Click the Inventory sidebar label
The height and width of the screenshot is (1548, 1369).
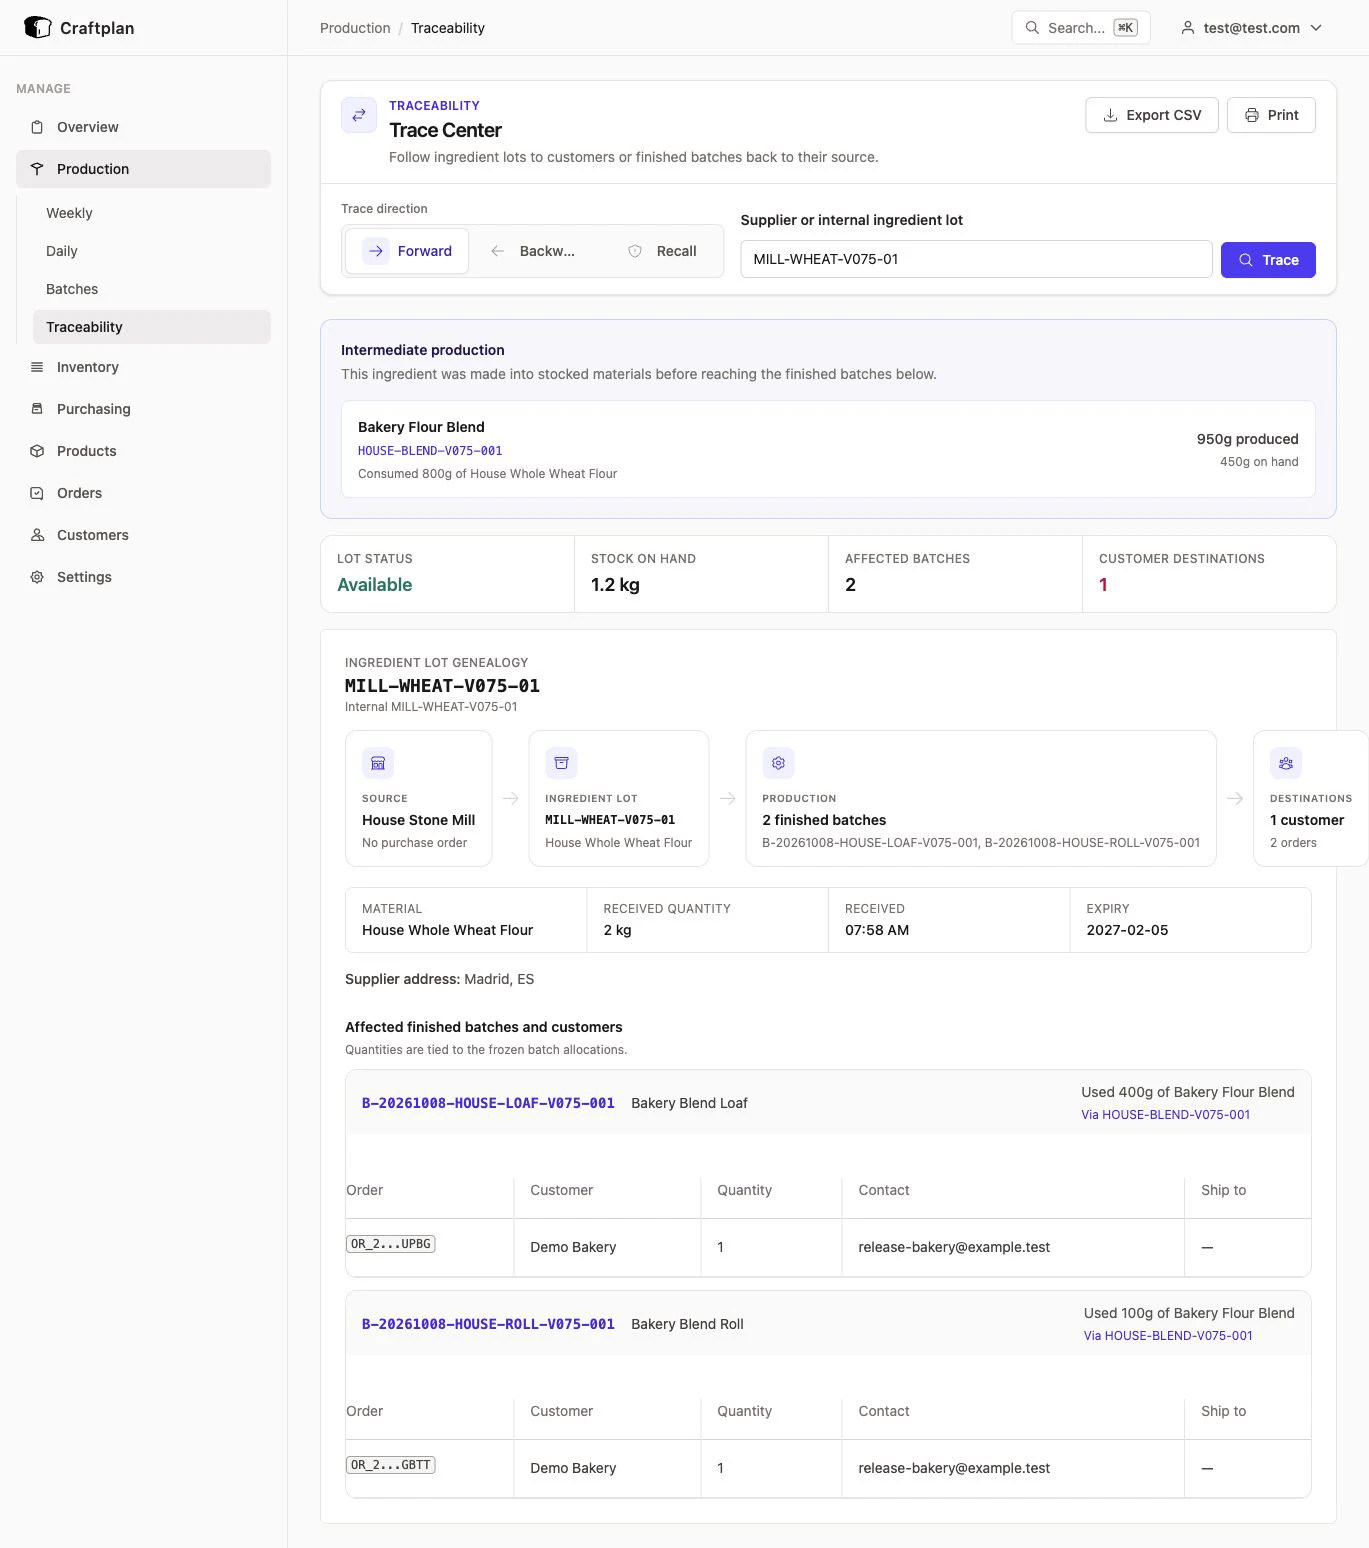tap(88, 367)
